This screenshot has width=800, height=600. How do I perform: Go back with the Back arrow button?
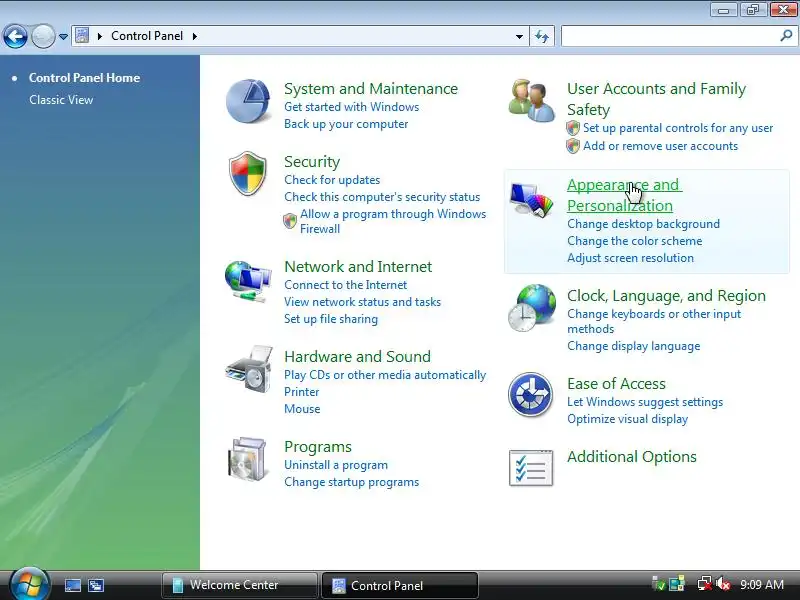click(15, 37)
